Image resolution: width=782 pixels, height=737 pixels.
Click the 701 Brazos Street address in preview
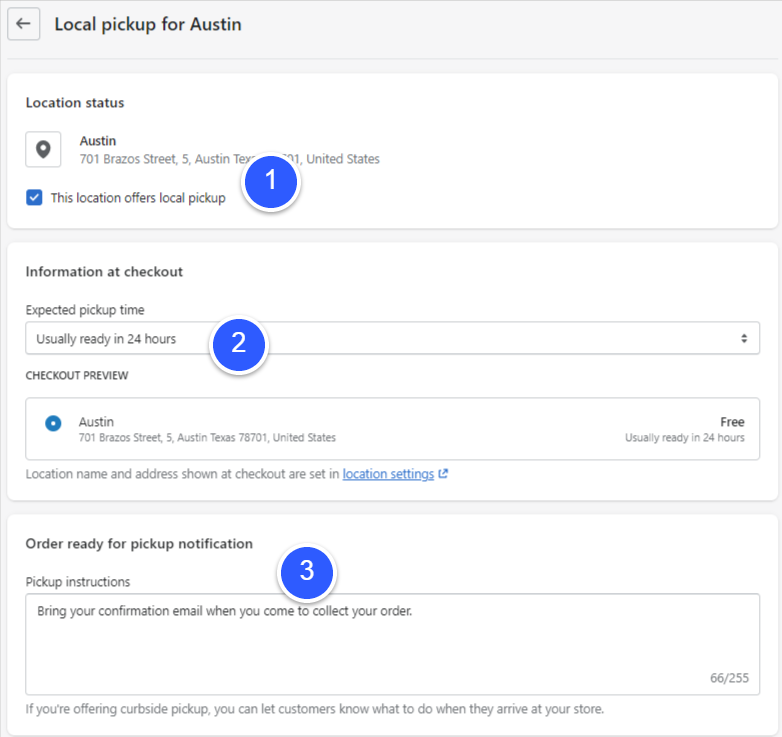pyautogui.click(x=207, y=438)
